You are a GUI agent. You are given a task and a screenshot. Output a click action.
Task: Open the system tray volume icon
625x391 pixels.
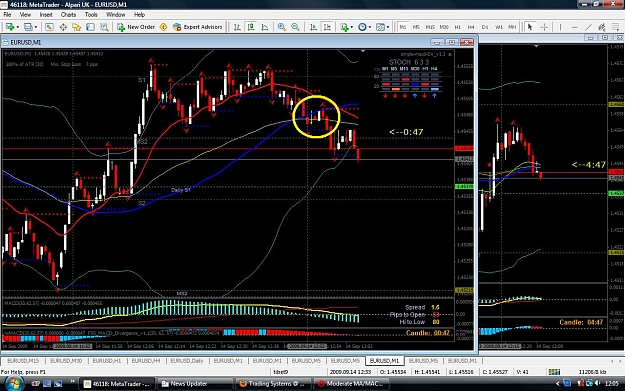597,383
